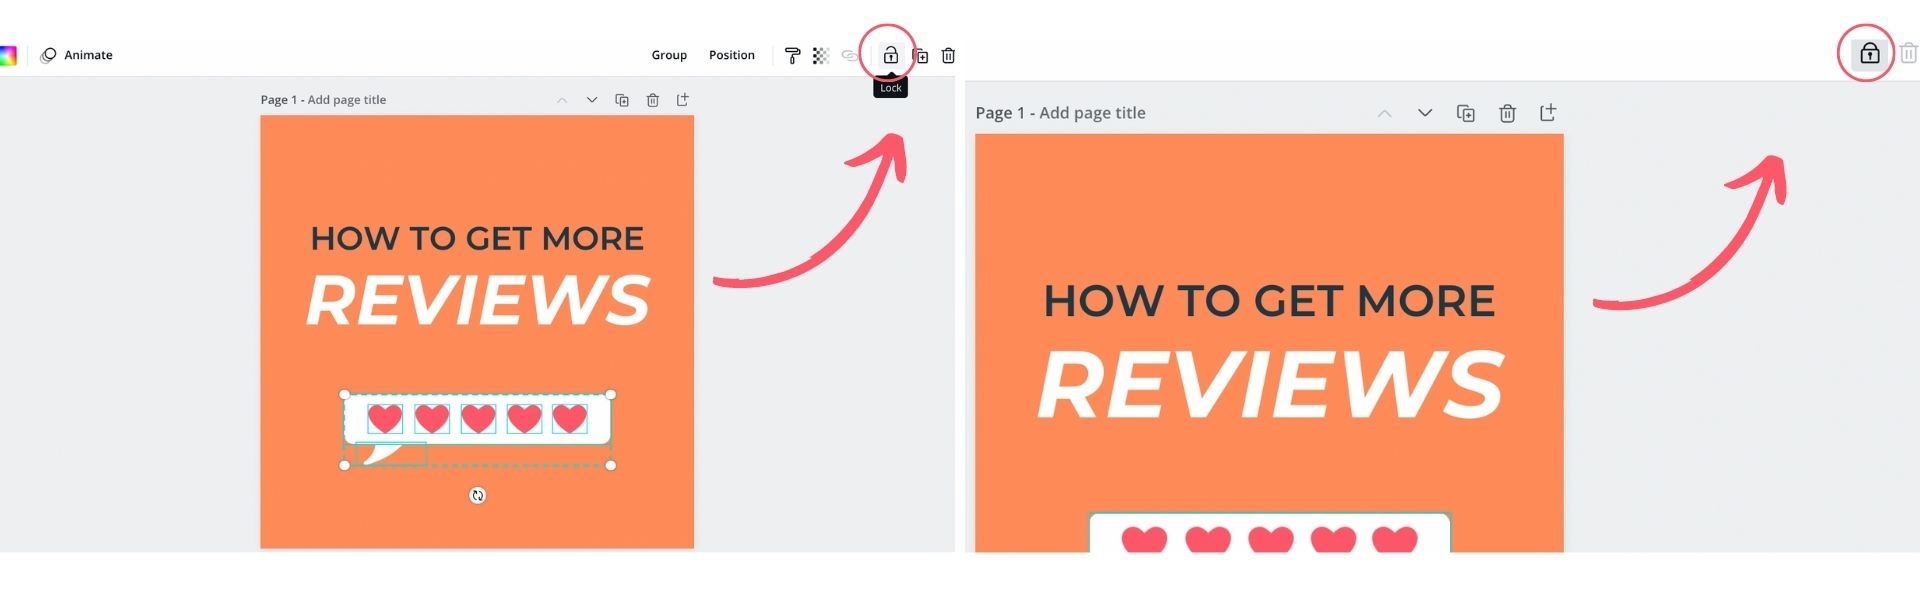This screenshot has height=600, width=1920.
Task: Click the greyed trash icon in right toolbar
Action: tap(1909, 53)
